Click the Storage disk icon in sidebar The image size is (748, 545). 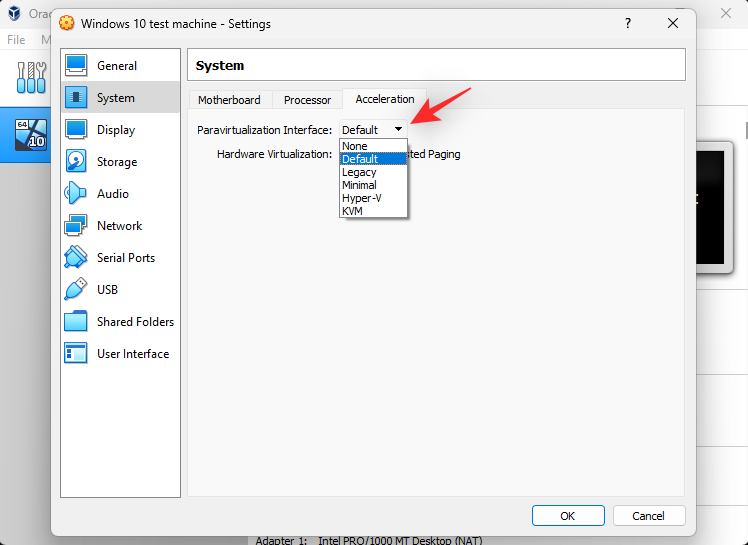click(x=76, y=161)
